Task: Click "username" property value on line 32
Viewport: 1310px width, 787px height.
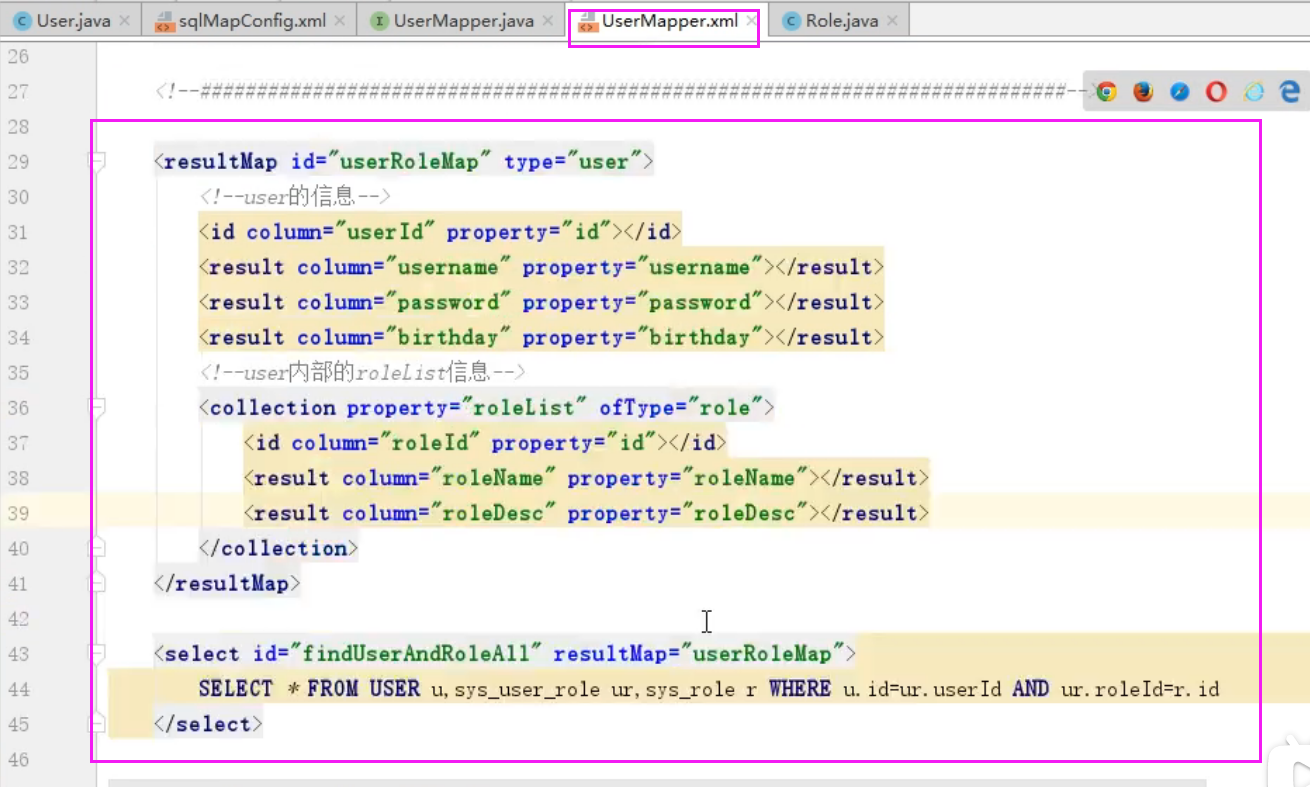Action: pos(701,267)
